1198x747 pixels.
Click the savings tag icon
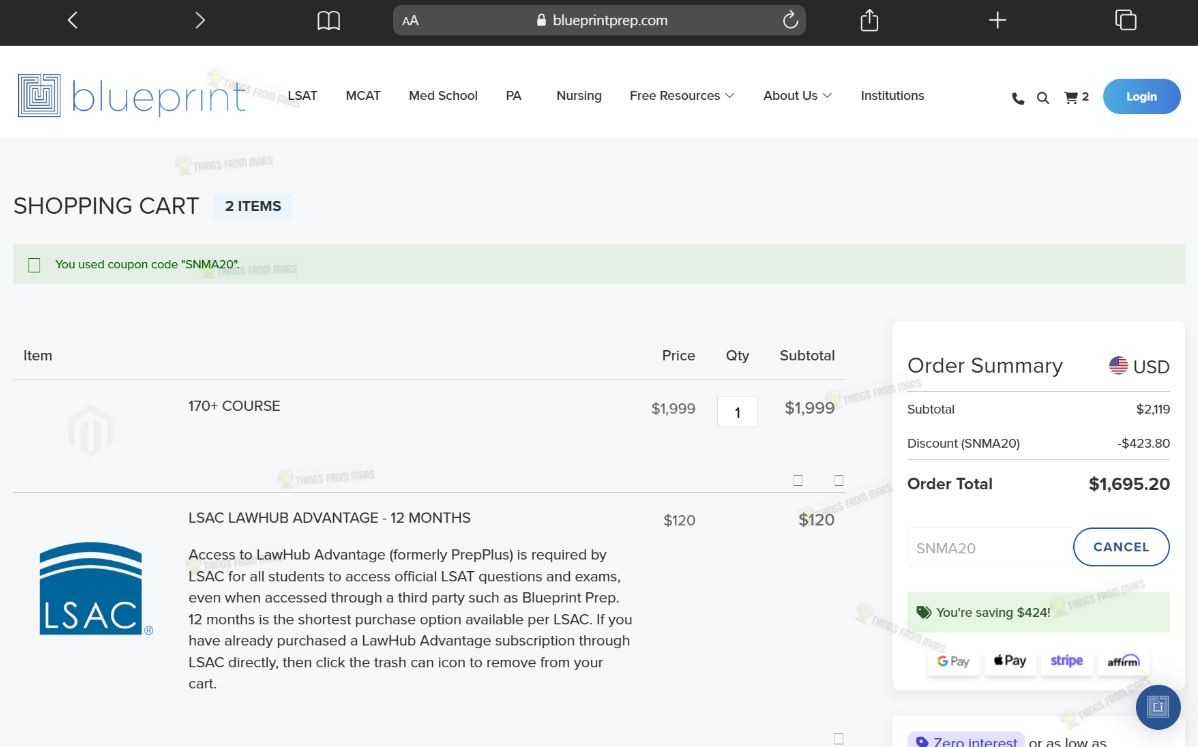[924, 612]
